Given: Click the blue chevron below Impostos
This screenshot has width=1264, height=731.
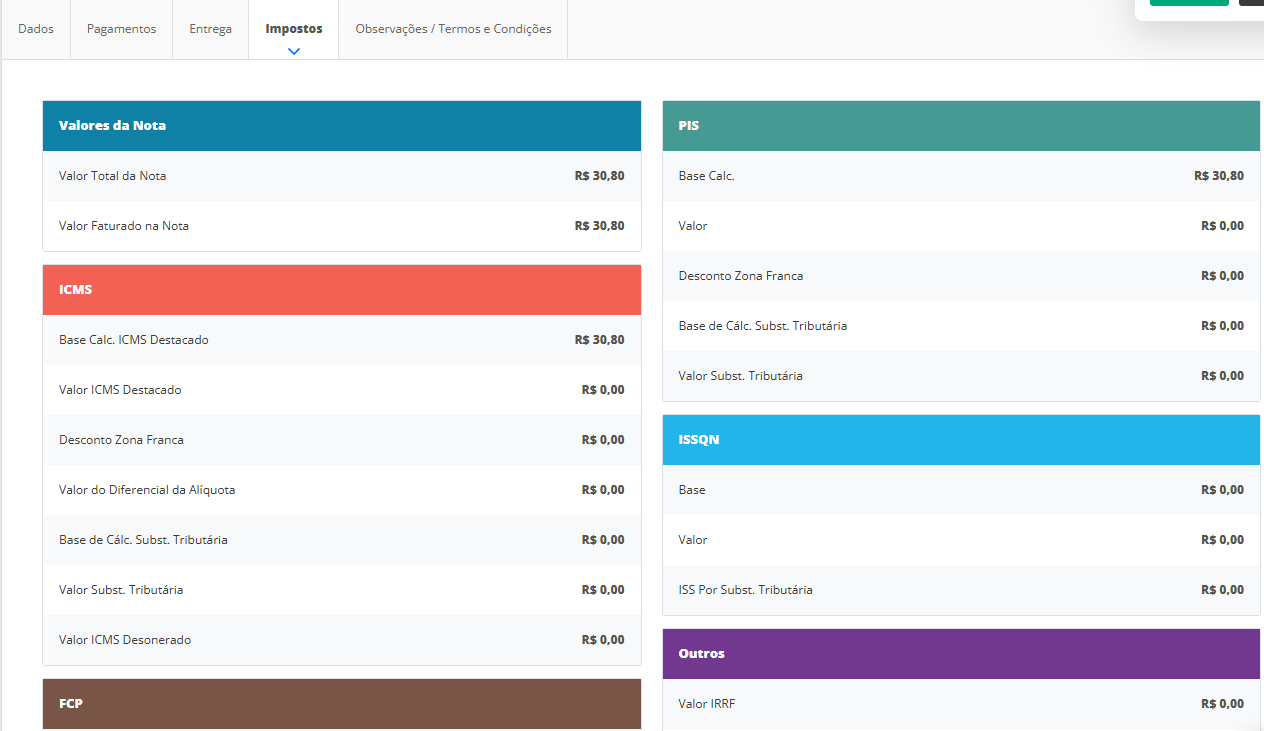Looking at the screenshot, I should click(294, 51).
